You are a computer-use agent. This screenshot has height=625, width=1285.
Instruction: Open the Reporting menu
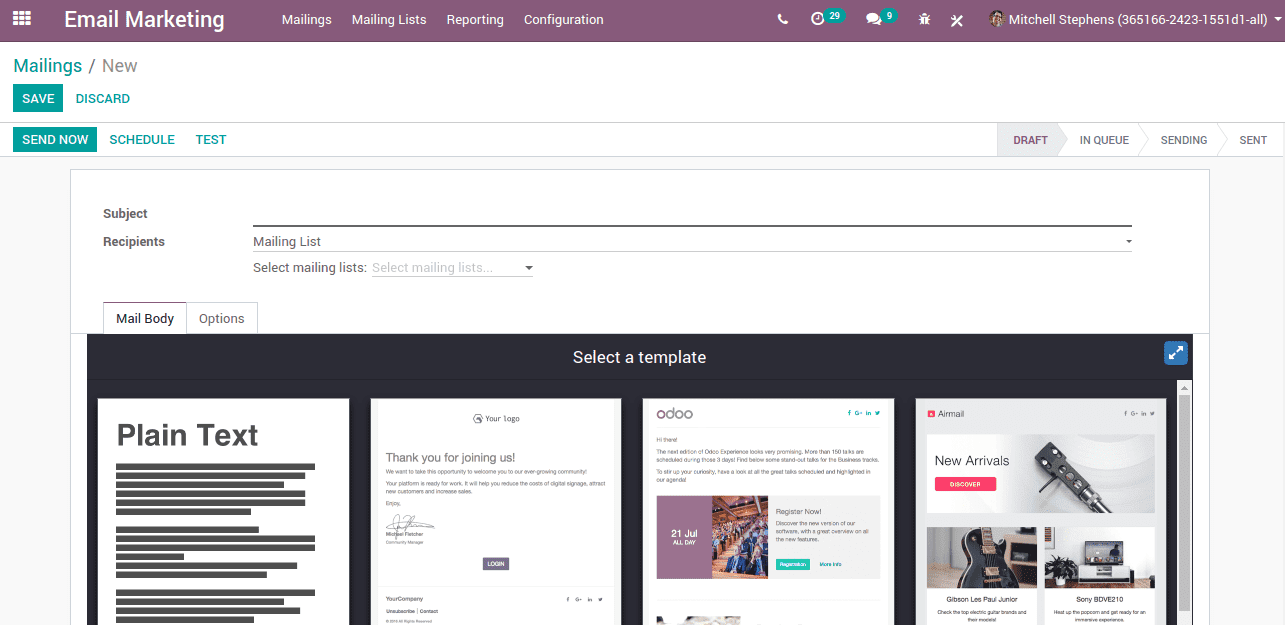click(475, 20)
